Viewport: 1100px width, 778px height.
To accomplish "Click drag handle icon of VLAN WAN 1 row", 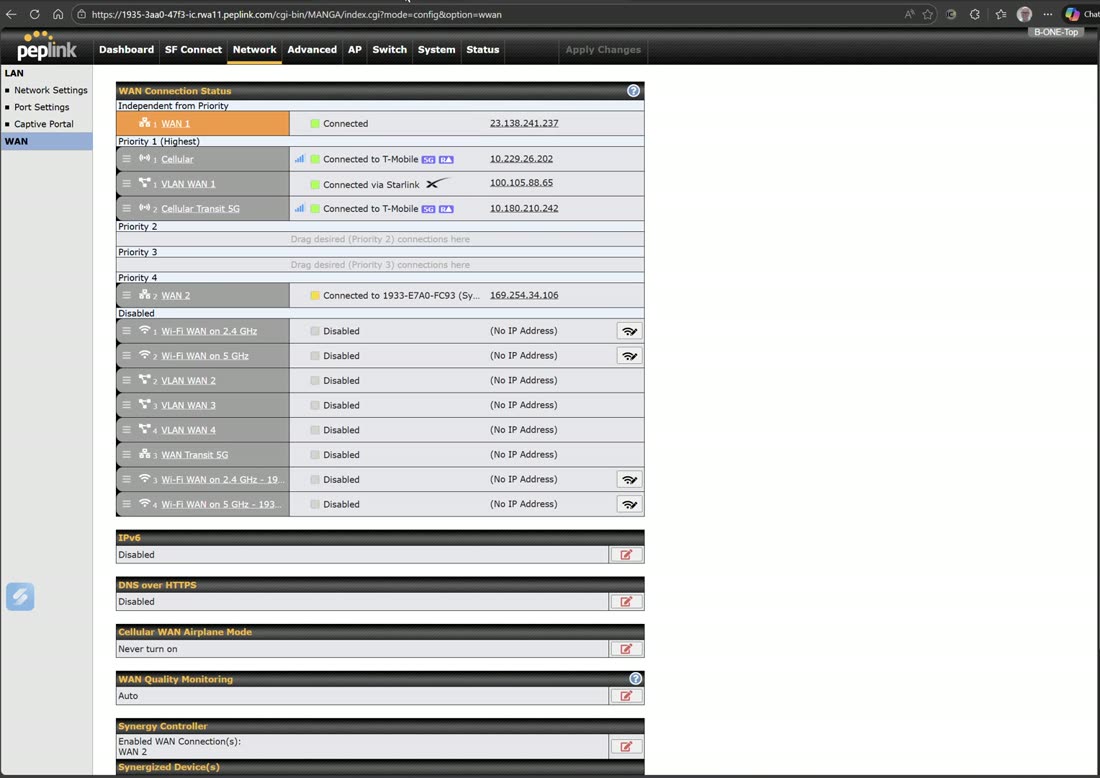I will pyautogui.click(x=126, y=183).
